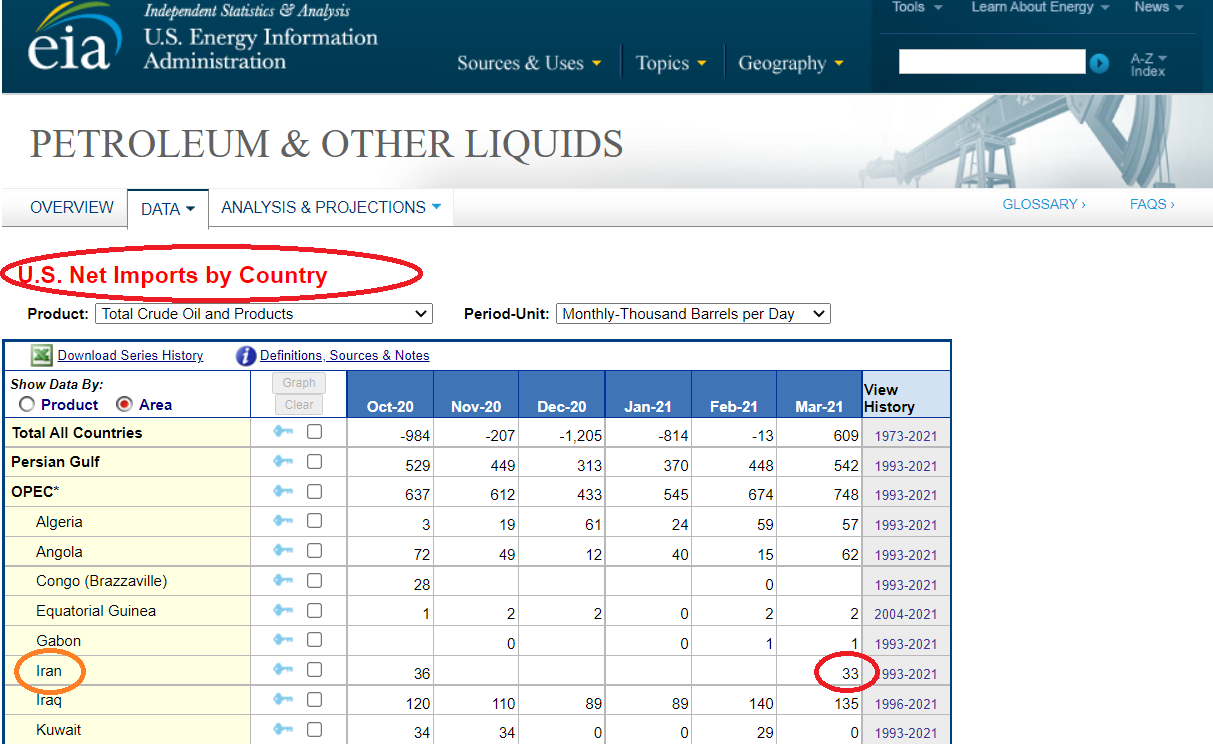Open the Data tab
This screenshot has height=744, width=1213.
pos(168,209)
